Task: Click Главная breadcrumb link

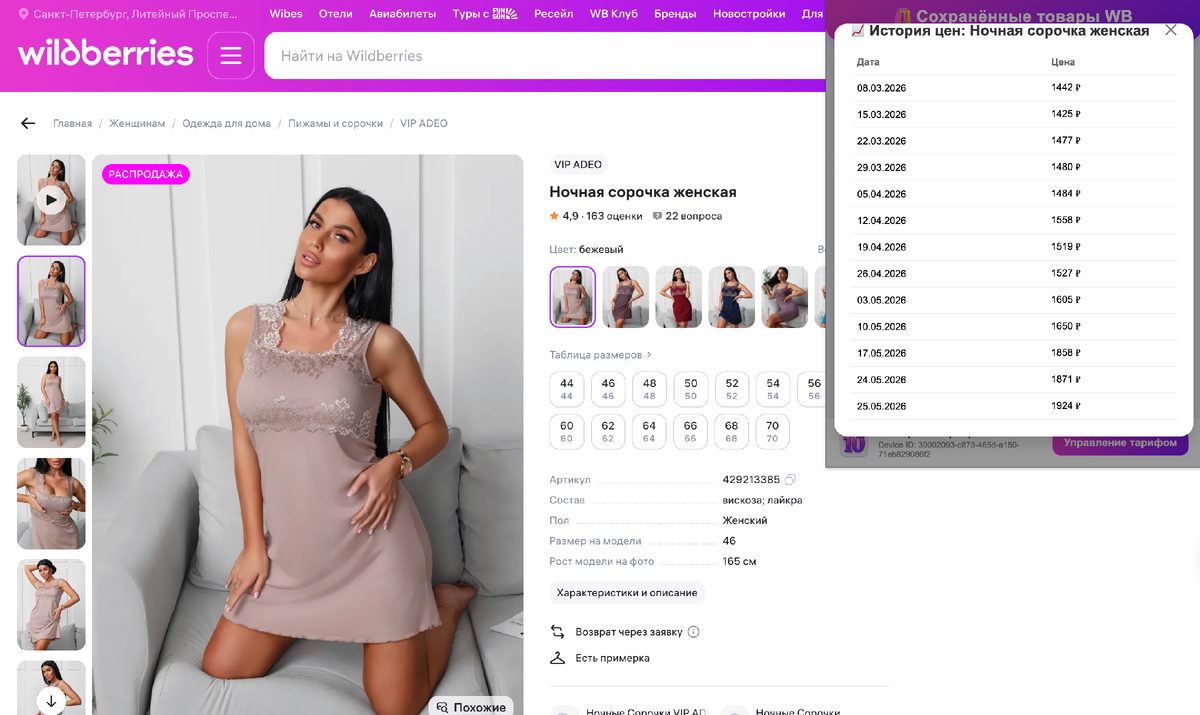Action: coord(73,123)
